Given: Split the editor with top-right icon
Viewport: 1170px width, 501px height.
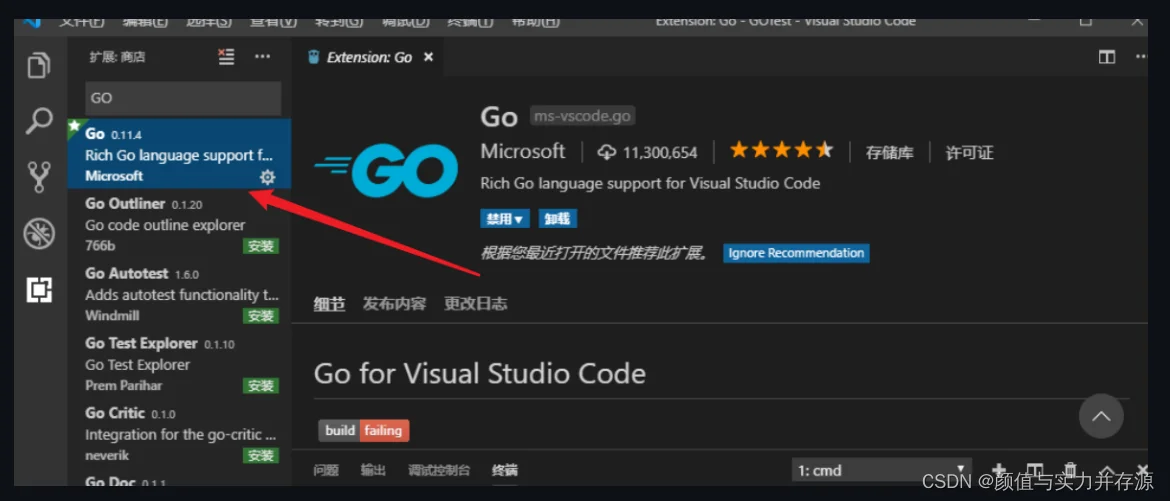Looking at the screenshot, I should (x=1107, y=57).
